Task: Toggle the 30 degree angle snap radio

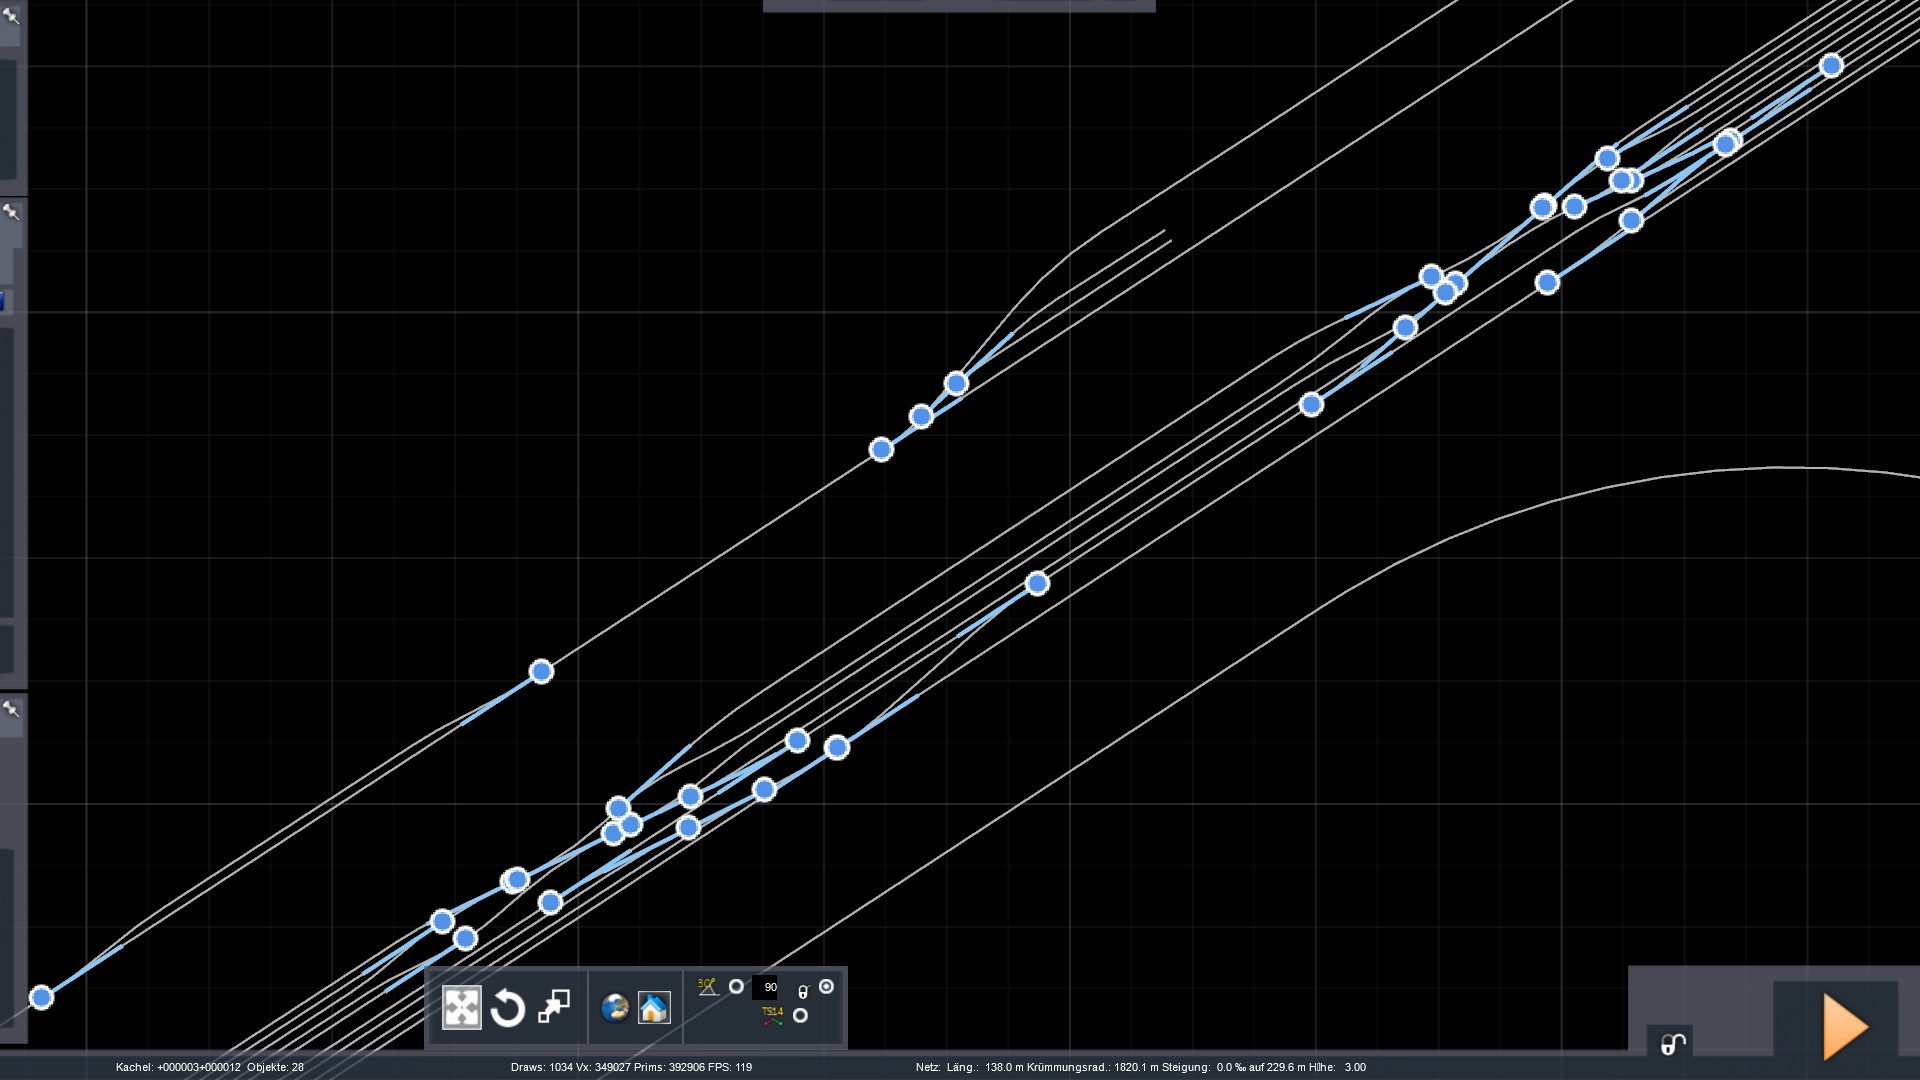Action: (736, 987)
